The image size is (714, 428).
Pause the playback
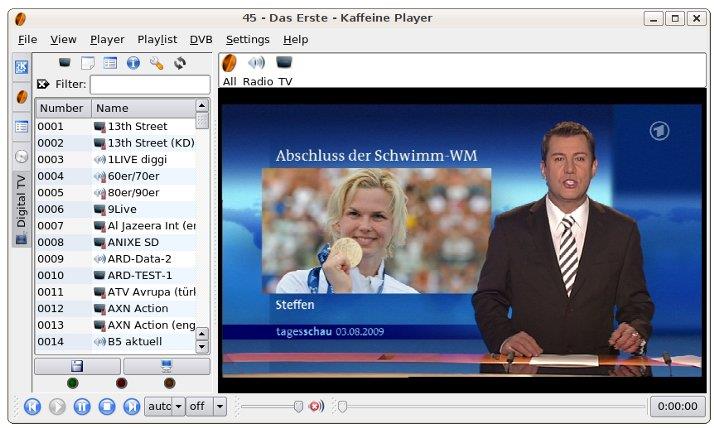tap(82, 406)
